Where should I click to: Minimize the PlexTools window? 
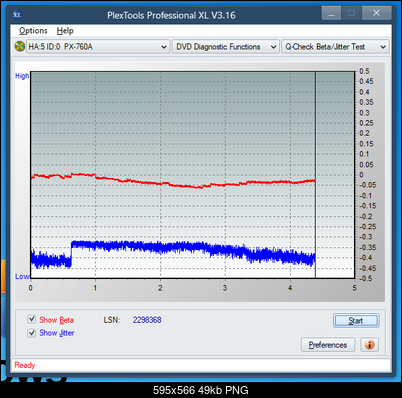click(x=331, y=14)
